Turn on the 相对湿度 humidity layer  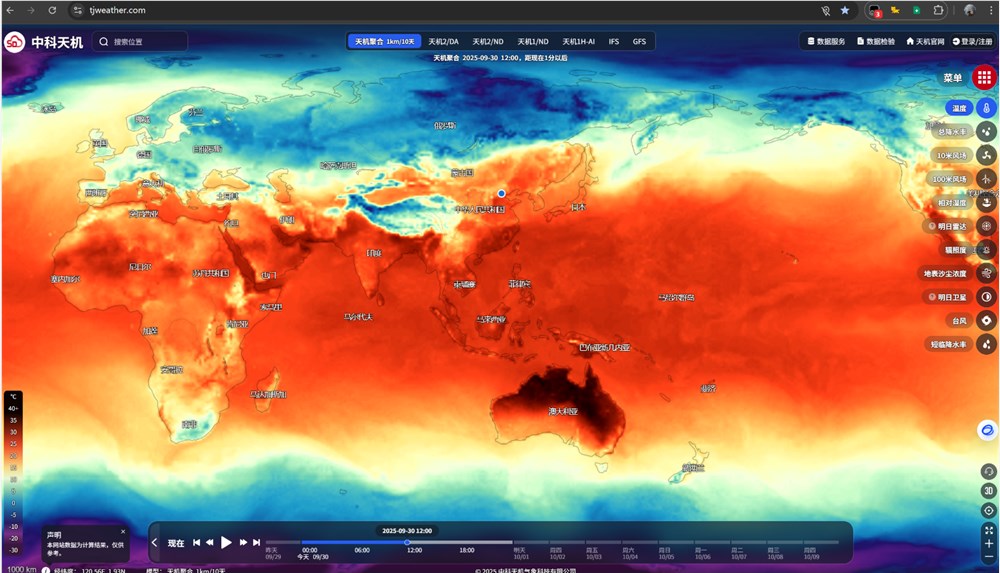click(986, 203)
